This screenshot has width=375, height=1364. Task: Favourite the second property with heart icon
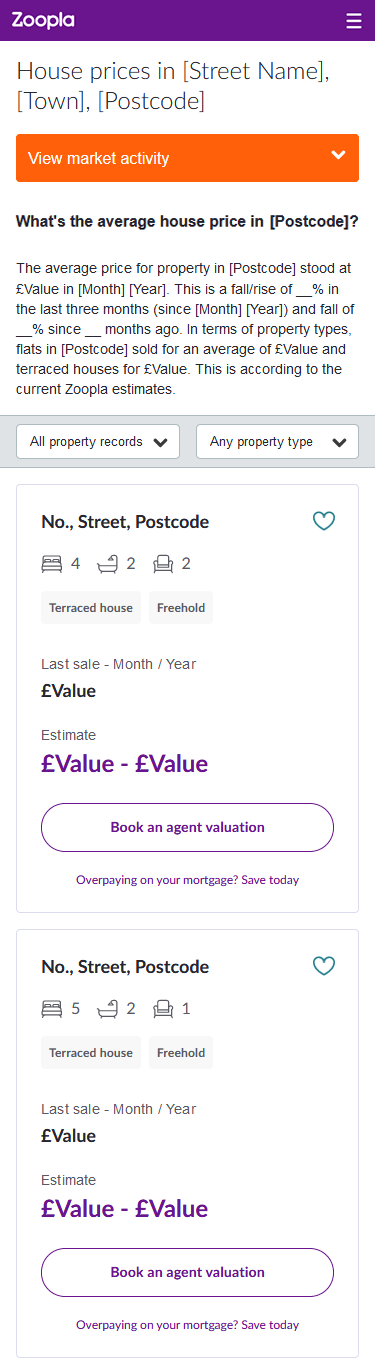(x=323, y=966)
